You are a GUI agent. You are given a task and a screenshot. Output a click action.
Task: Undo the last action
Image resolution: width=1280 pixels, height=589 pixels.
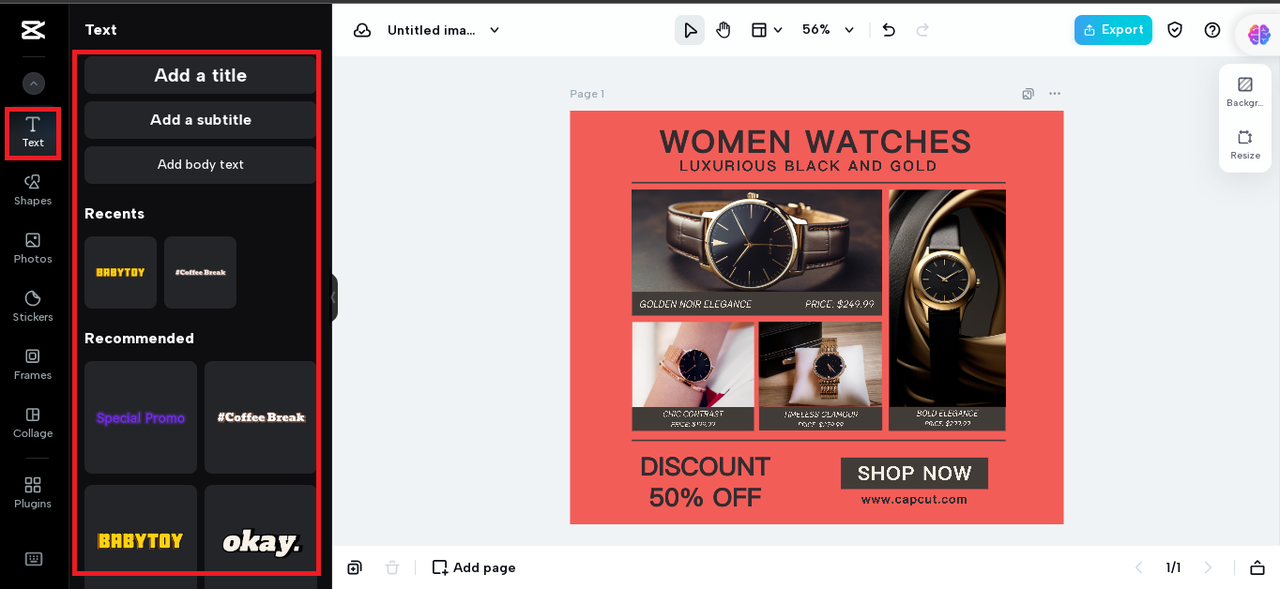pyautogui.click(x=889, y=30)
